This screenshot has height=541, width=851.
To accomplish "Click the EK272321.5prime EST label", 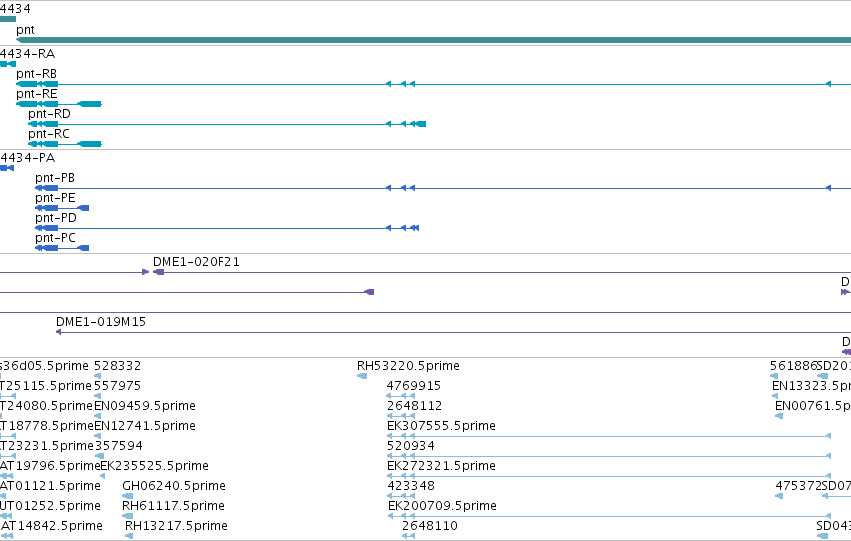I will click(x=441, y=466).
